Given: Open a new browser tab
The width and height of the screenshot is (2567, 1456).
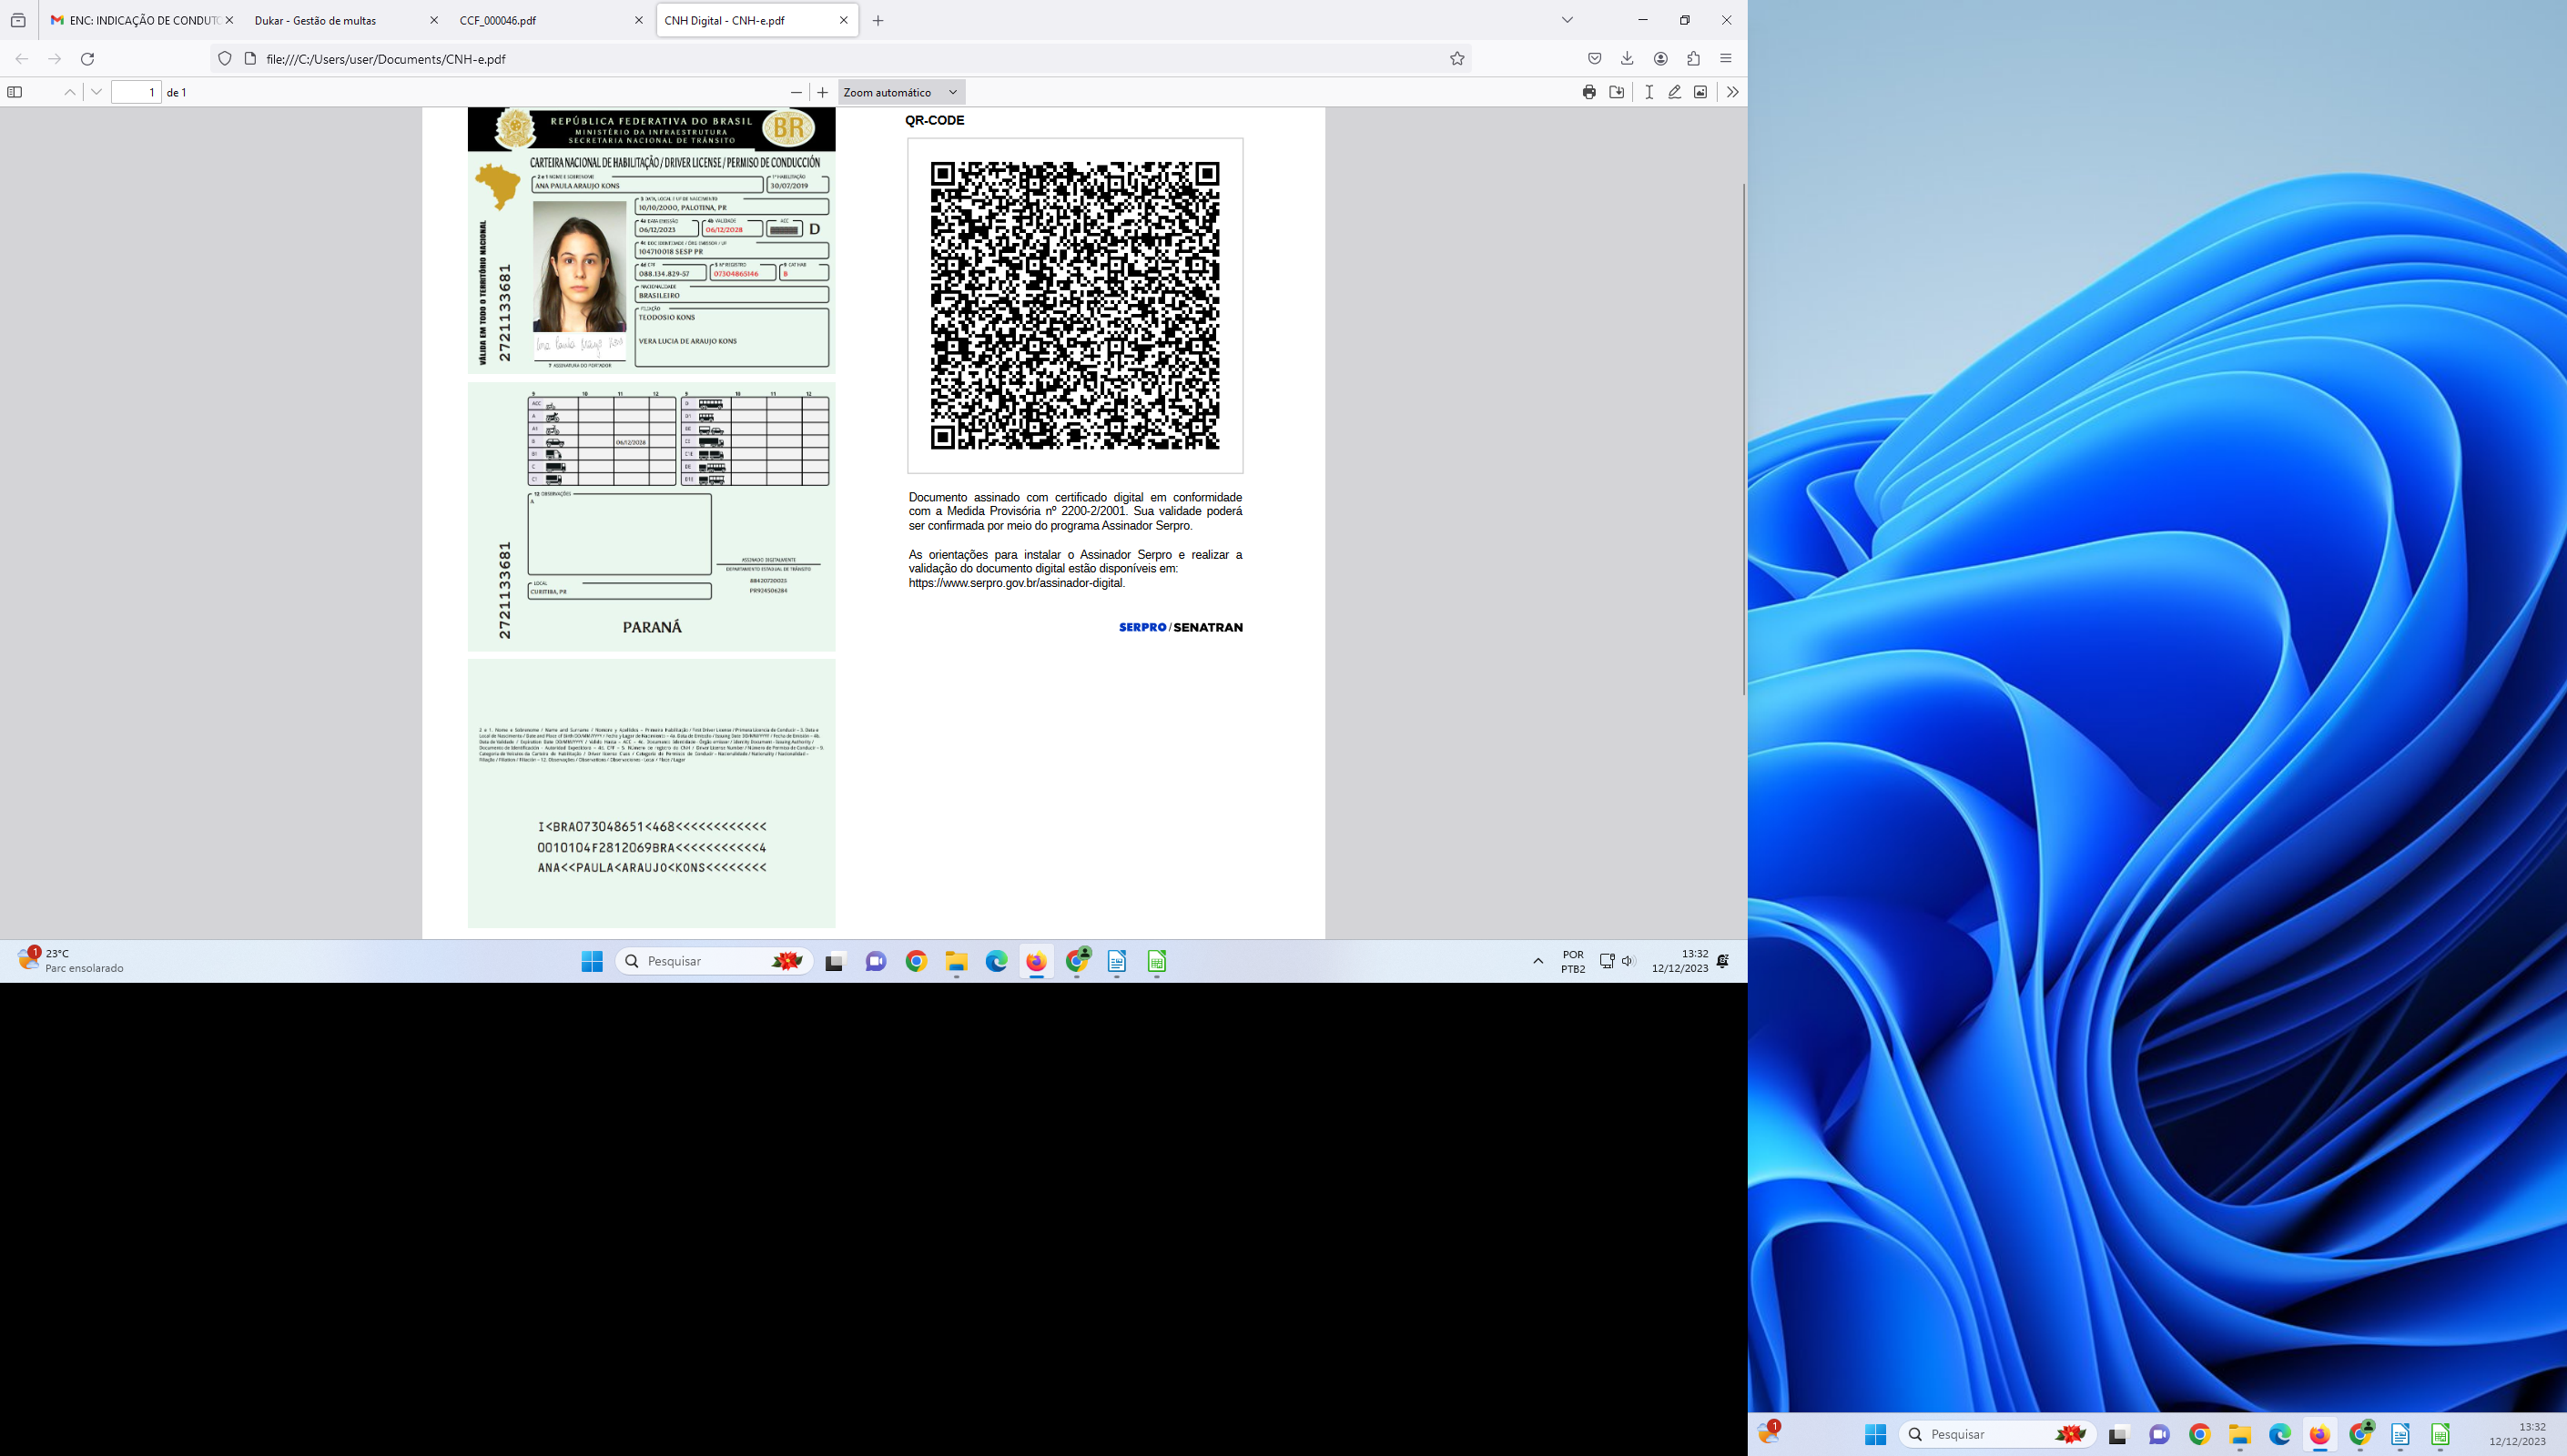Looking at the screenshot, I should point(878,20).
